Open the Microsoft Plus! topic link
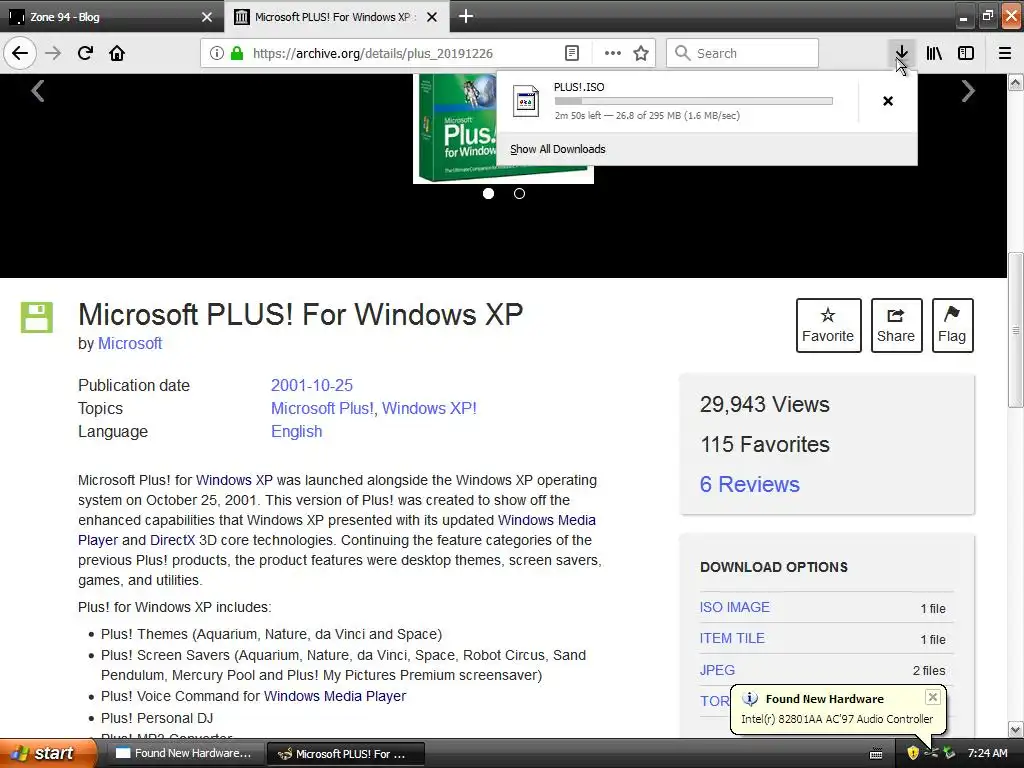This screenshot has height=768, width=1024. point(322,408)
